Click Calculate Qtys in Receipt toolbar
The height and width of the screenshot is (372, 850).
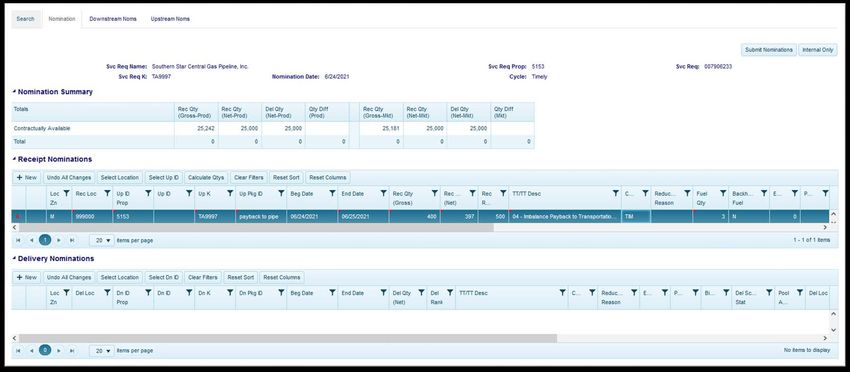(x=206, y=177)
